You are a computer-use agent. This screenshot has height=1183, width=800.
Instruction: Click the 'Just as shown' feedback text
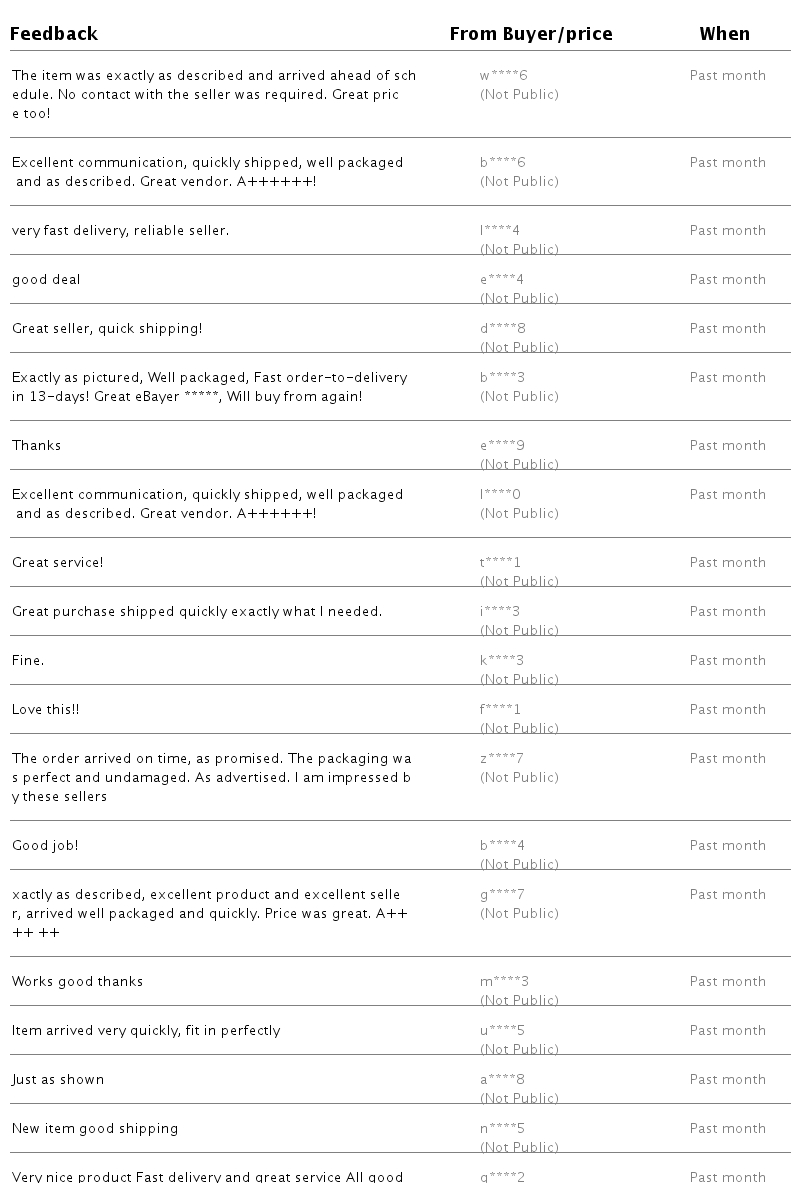[58, 1079]
